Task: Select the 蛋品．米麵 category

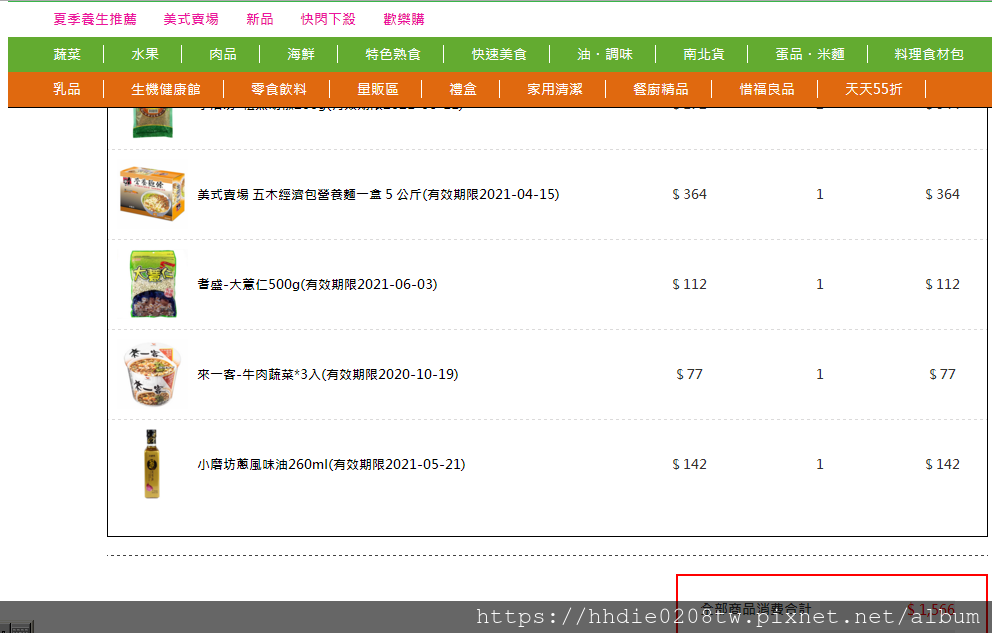Action: [810, 54]
